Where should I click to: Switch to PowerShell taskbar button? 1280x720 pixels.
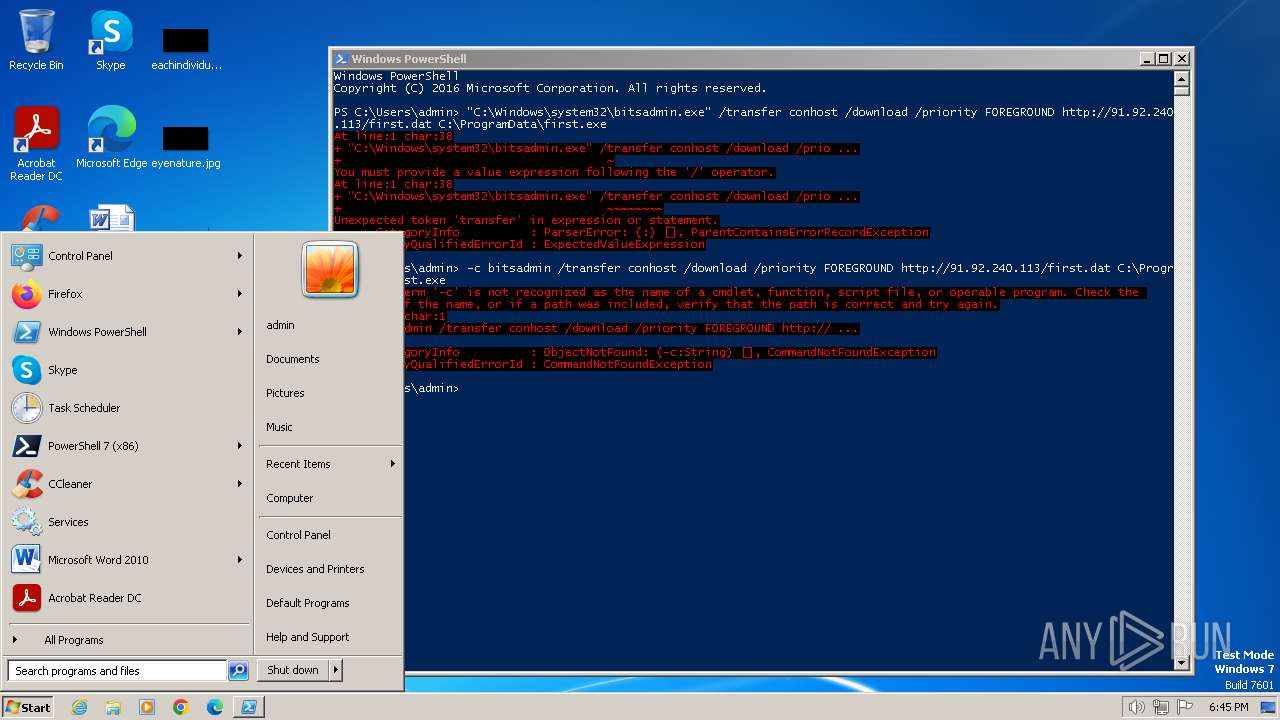click(x=249, y=707)
